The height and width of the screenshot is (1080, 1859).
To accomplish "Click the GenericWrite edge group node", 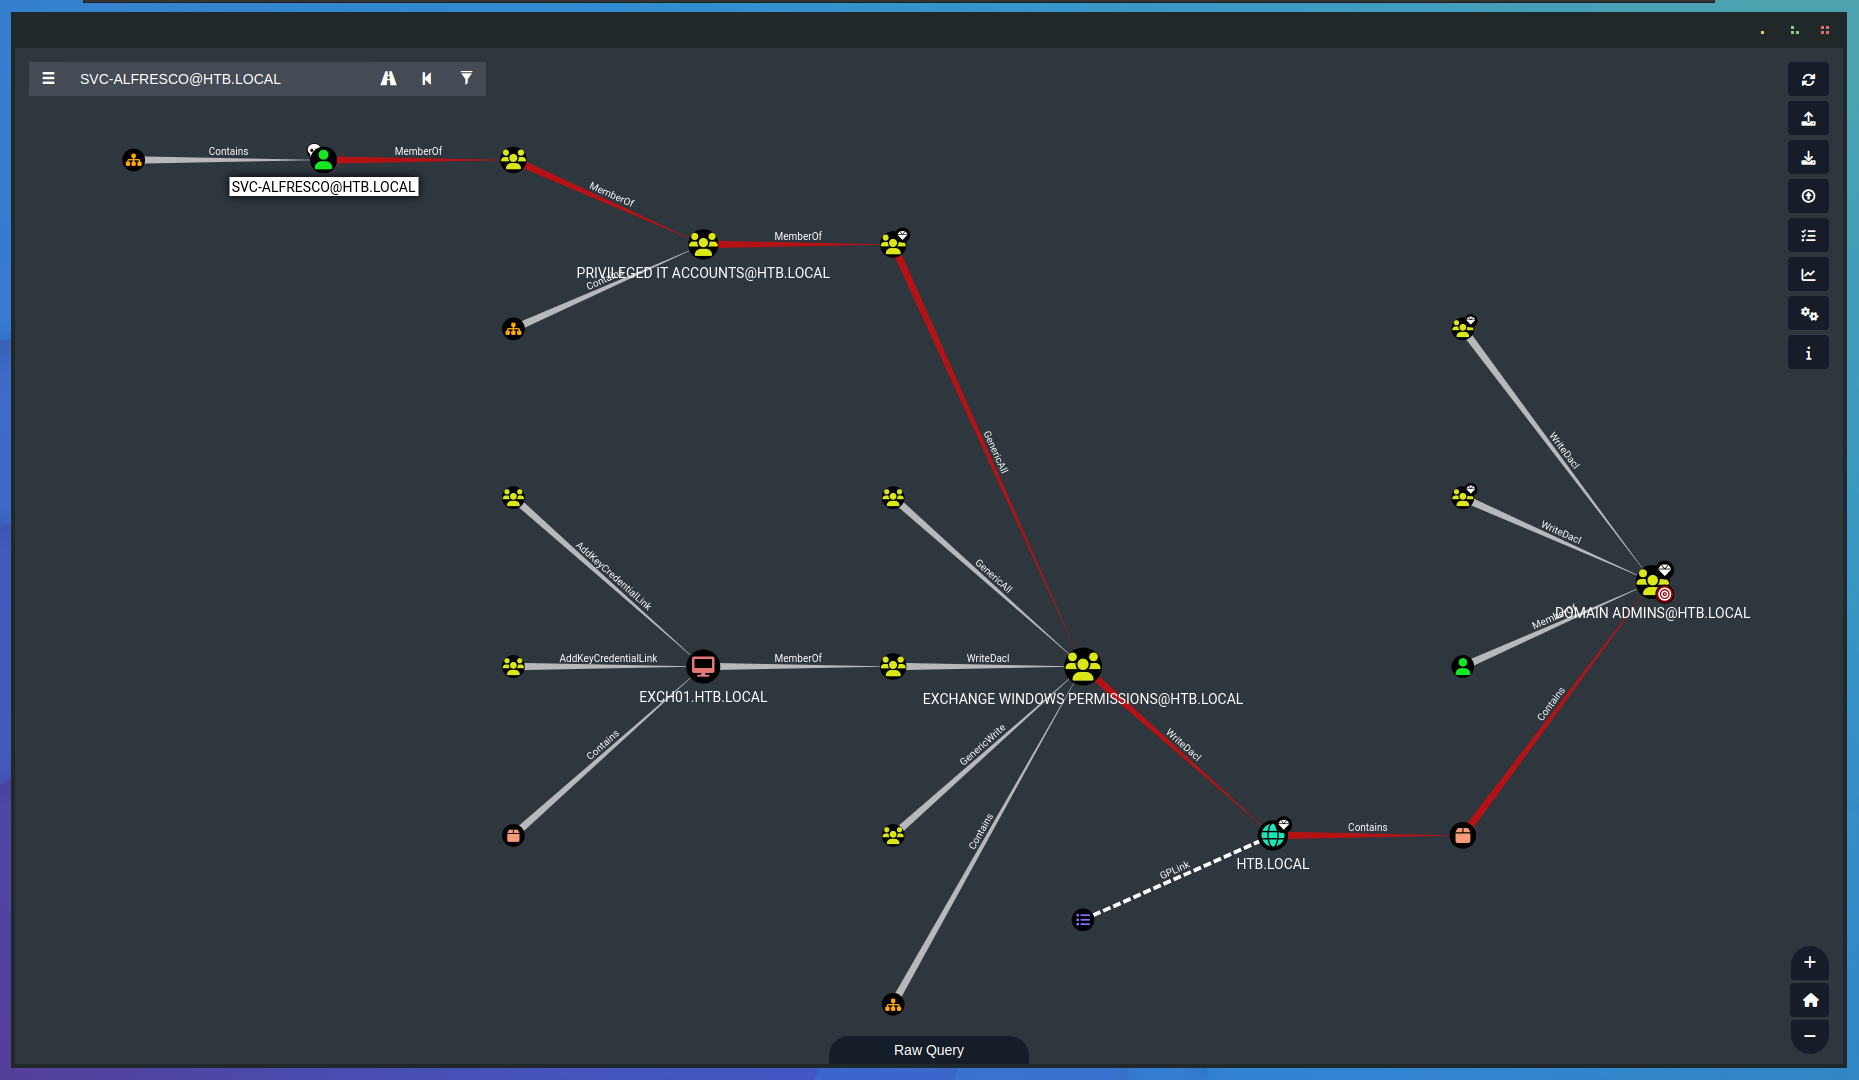I will point(893,834).
